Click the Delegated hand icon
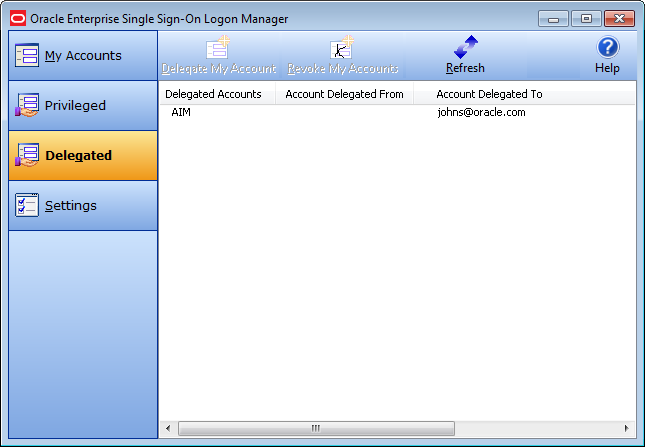The width and height of the screenshot is (645, 447). (x=27, y=155)
